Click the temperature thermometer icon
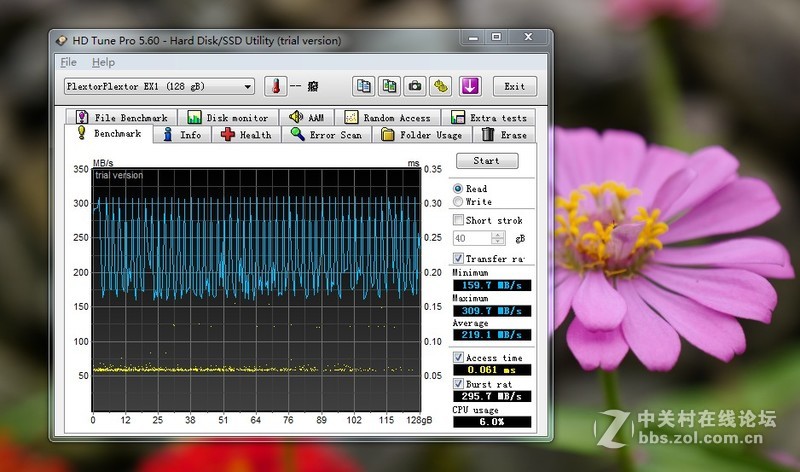This screenshot has width=800, height=472. pyautogui.click(x=274, y=86)
